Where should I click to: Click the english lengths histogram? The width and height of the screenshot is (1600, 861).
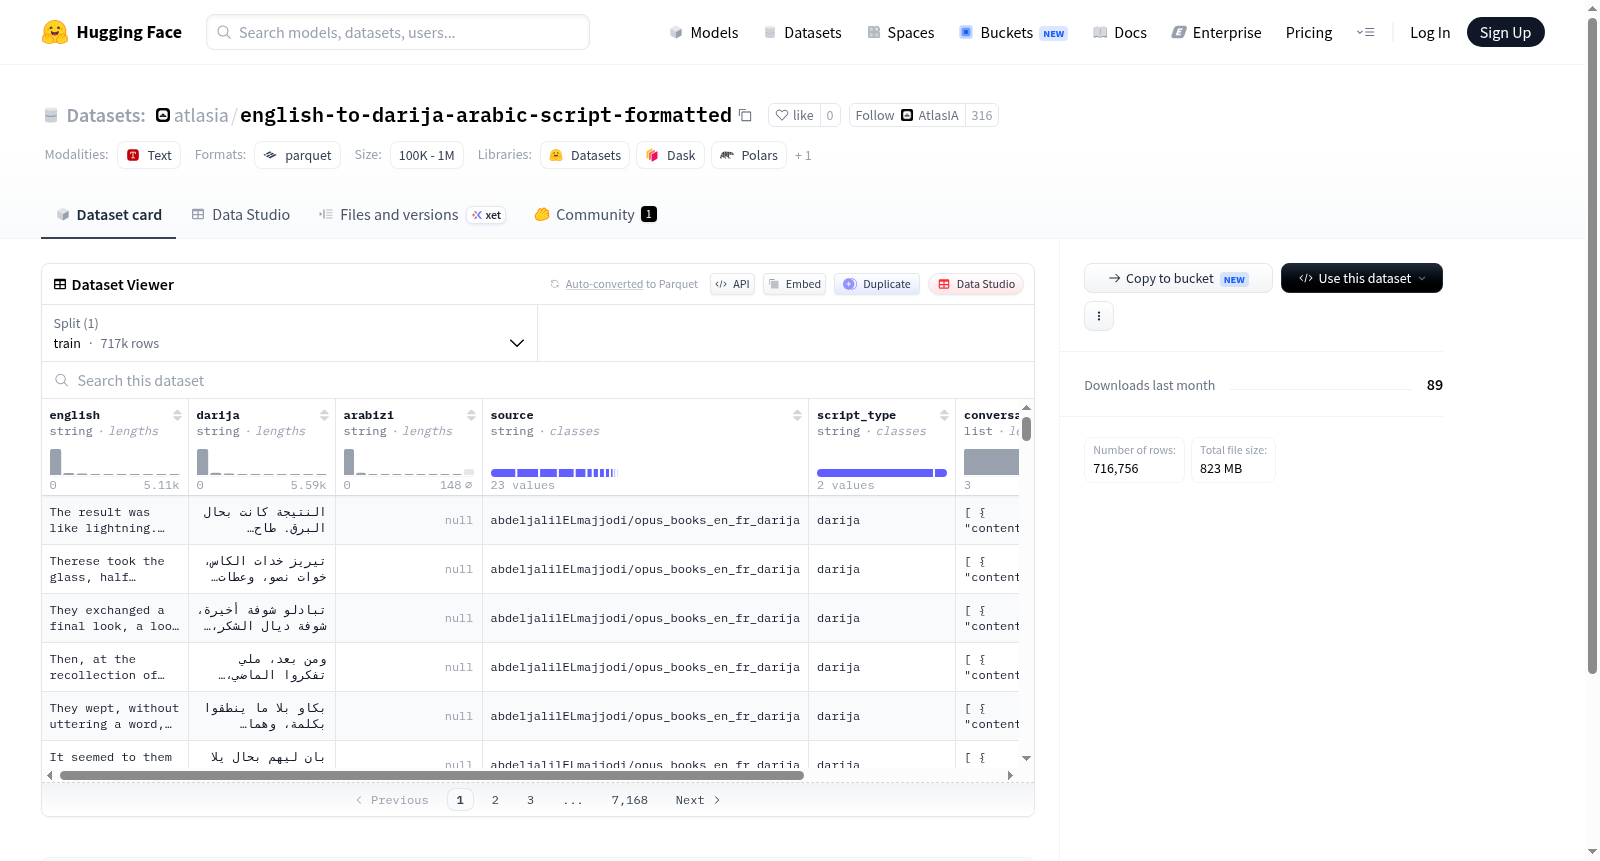click(x=115, y=462)
